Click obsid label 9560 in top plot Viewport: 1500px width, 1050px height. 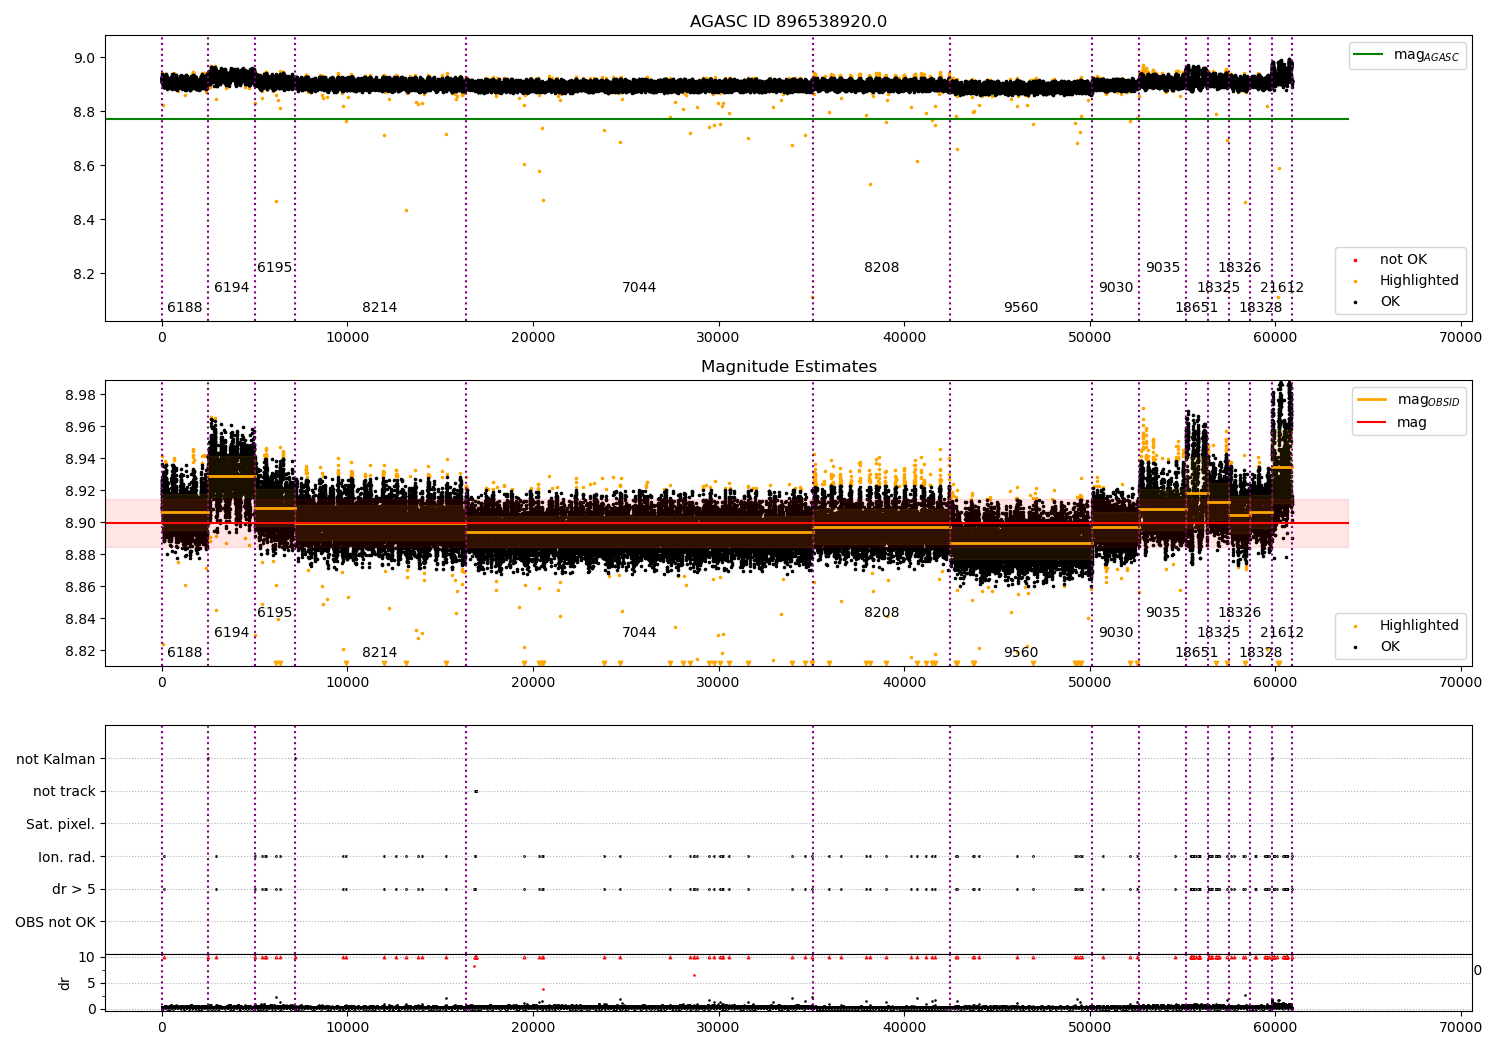tap(1021, 307)
